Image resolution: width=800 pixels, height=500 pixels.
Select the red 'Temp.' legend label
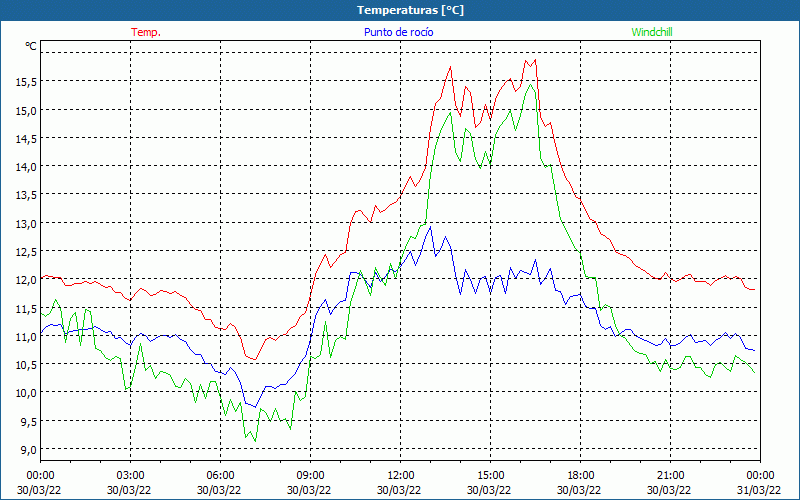pyautogui.click(x=146, y=32)
